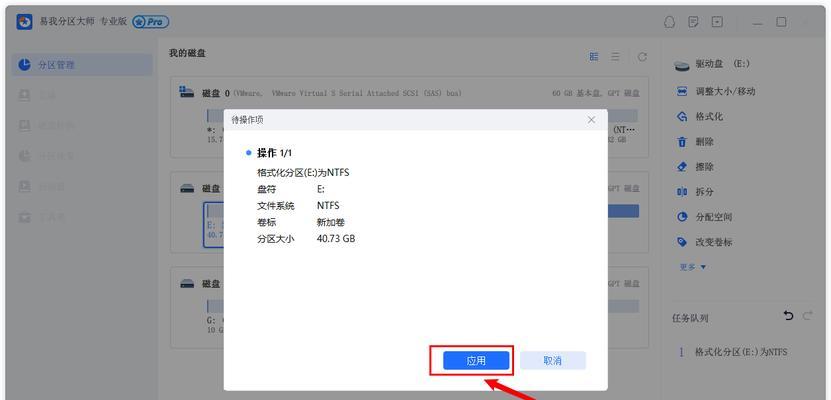Click the third disk's drive icon
Image resolution: width=831 pixels, height=400 pixels.
(187, 283)
